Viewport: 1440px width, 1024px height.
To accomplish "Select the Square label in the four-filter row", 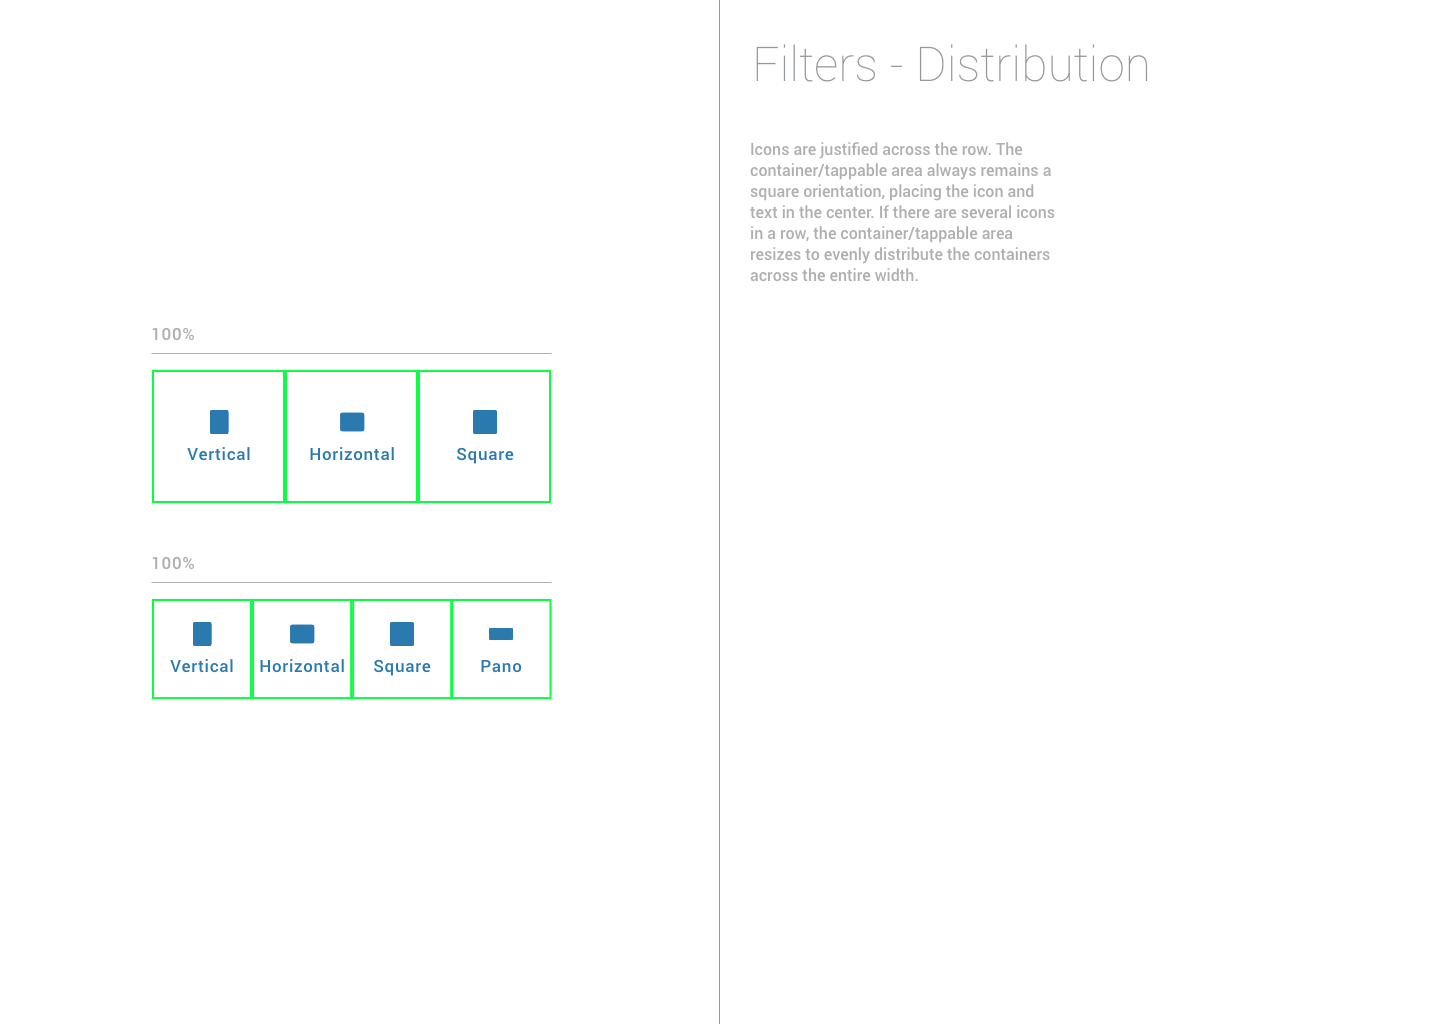I will (402, 667).
